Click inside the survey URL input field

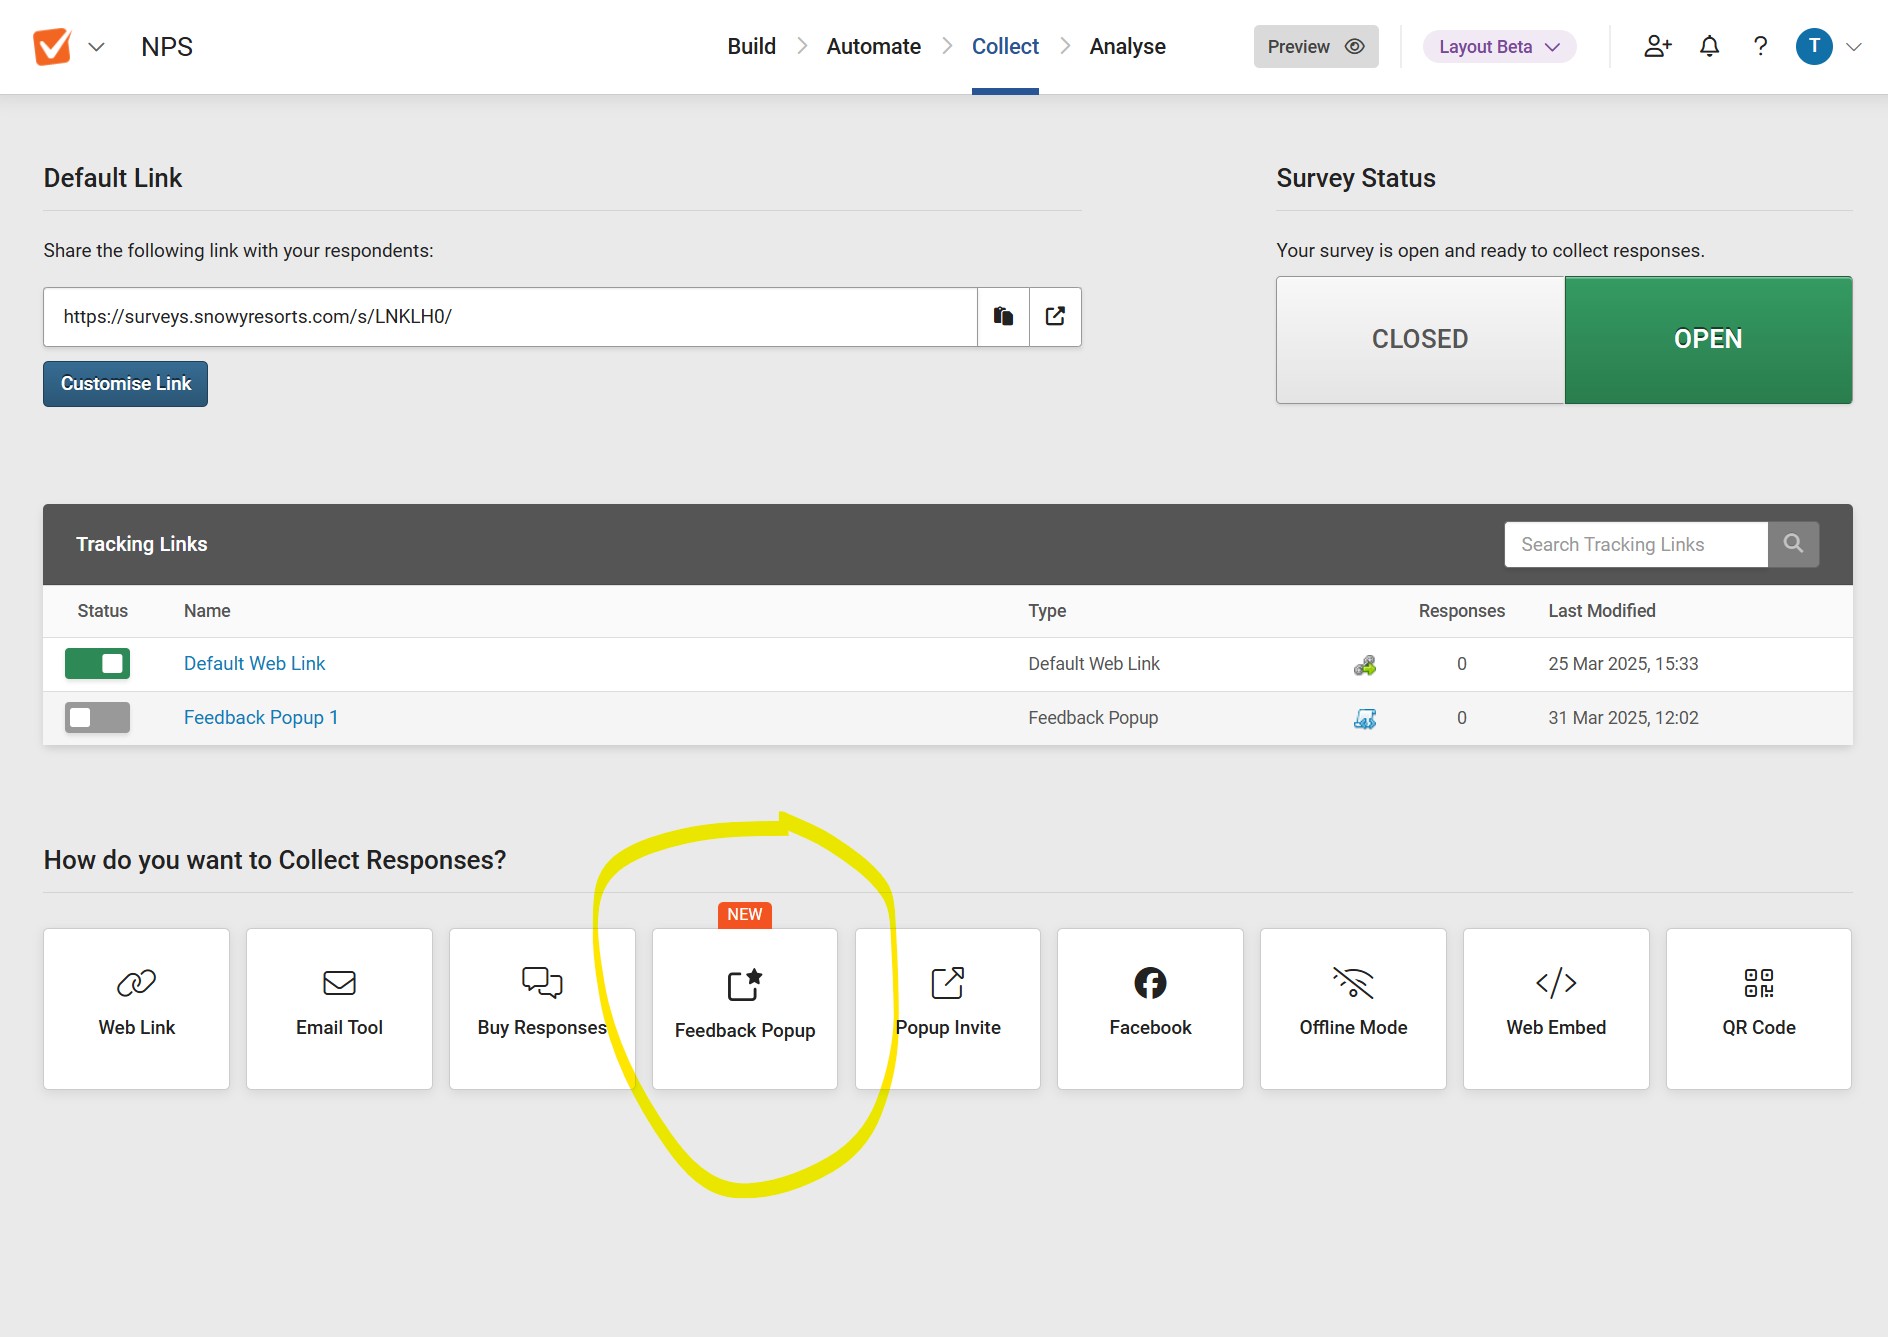(x=510, y=316)
